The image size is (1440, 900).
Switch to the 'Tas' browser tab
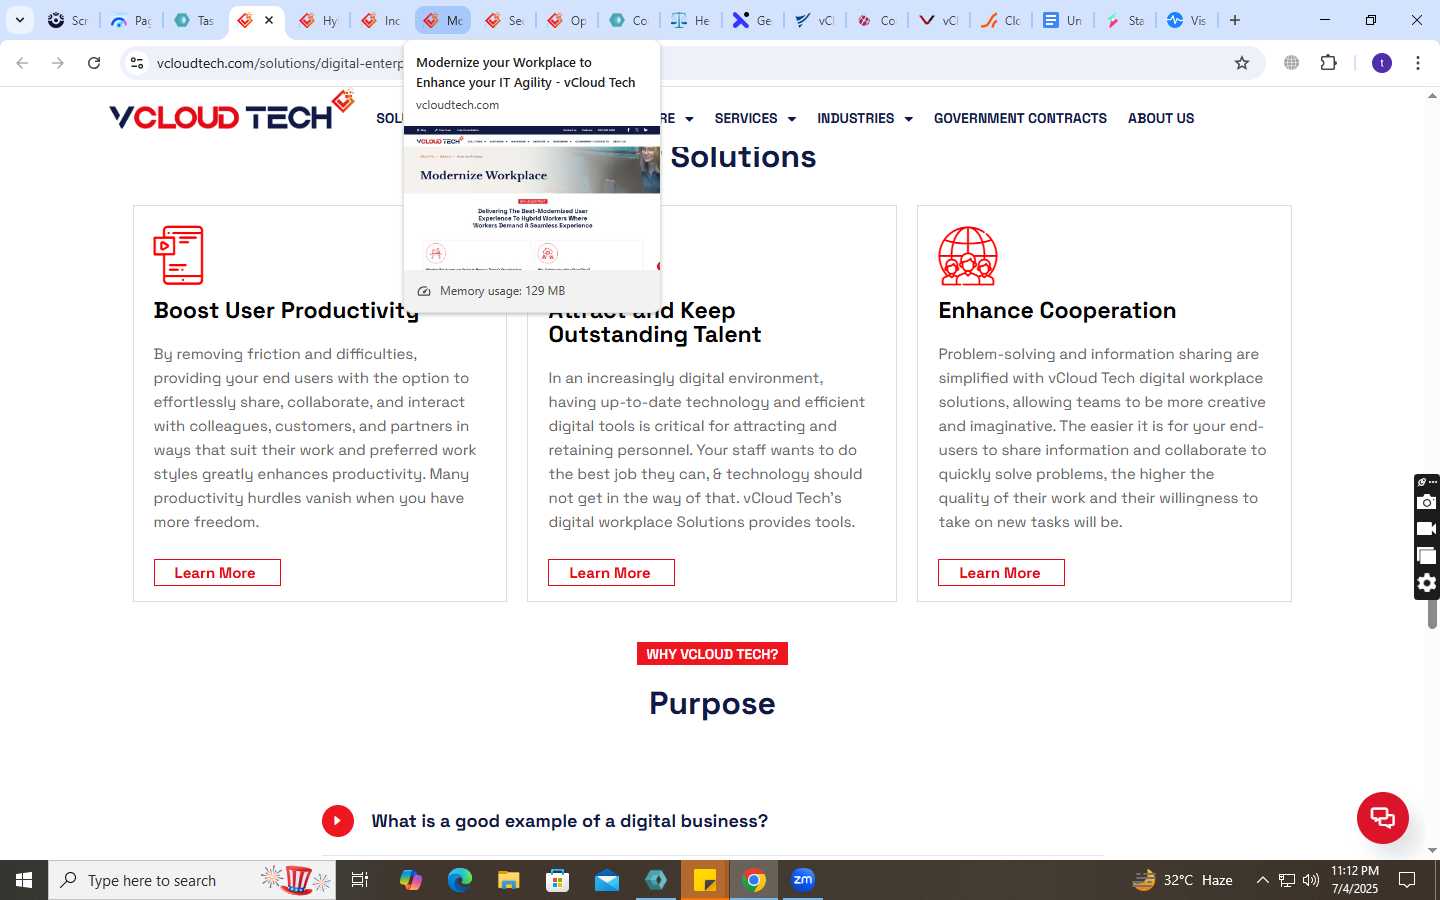(193, 20)
